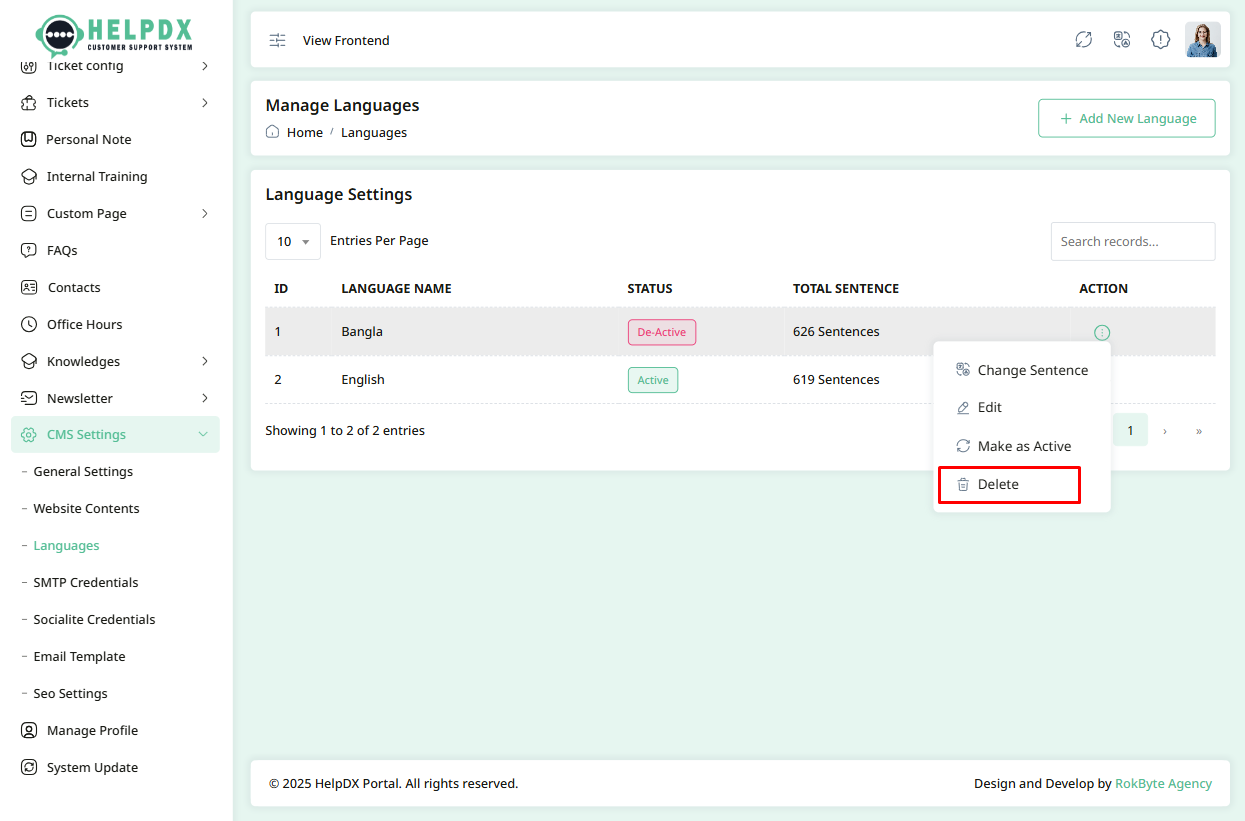Open Personal Note in sidebar
This screenshot has height=821, width=1245.
tap(88, 140)
